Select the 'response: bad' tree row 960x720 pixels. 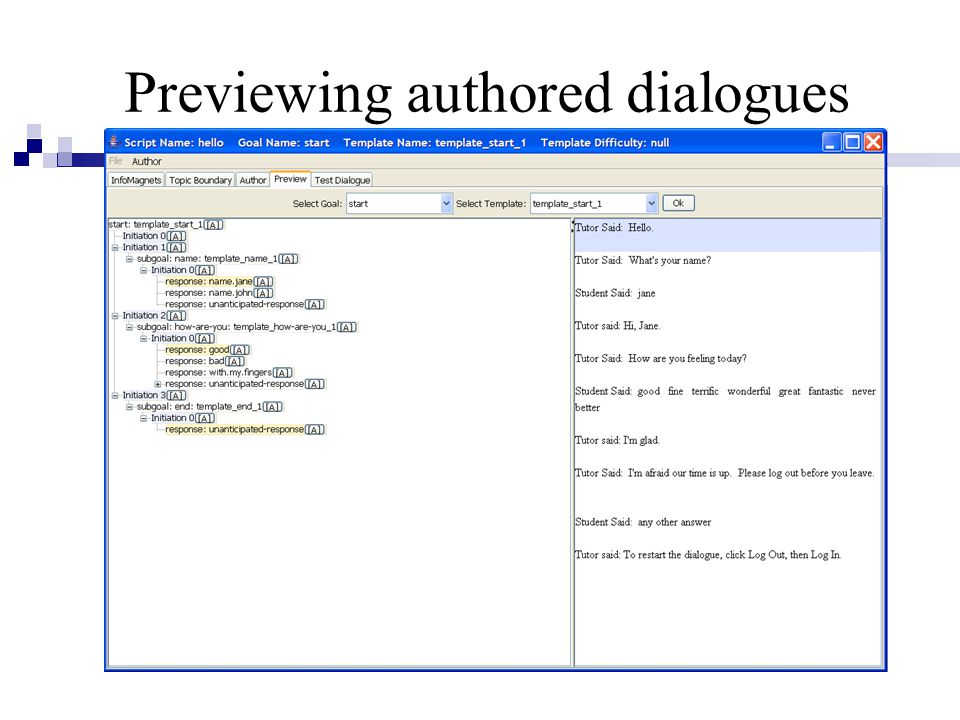tap(204, 361)
